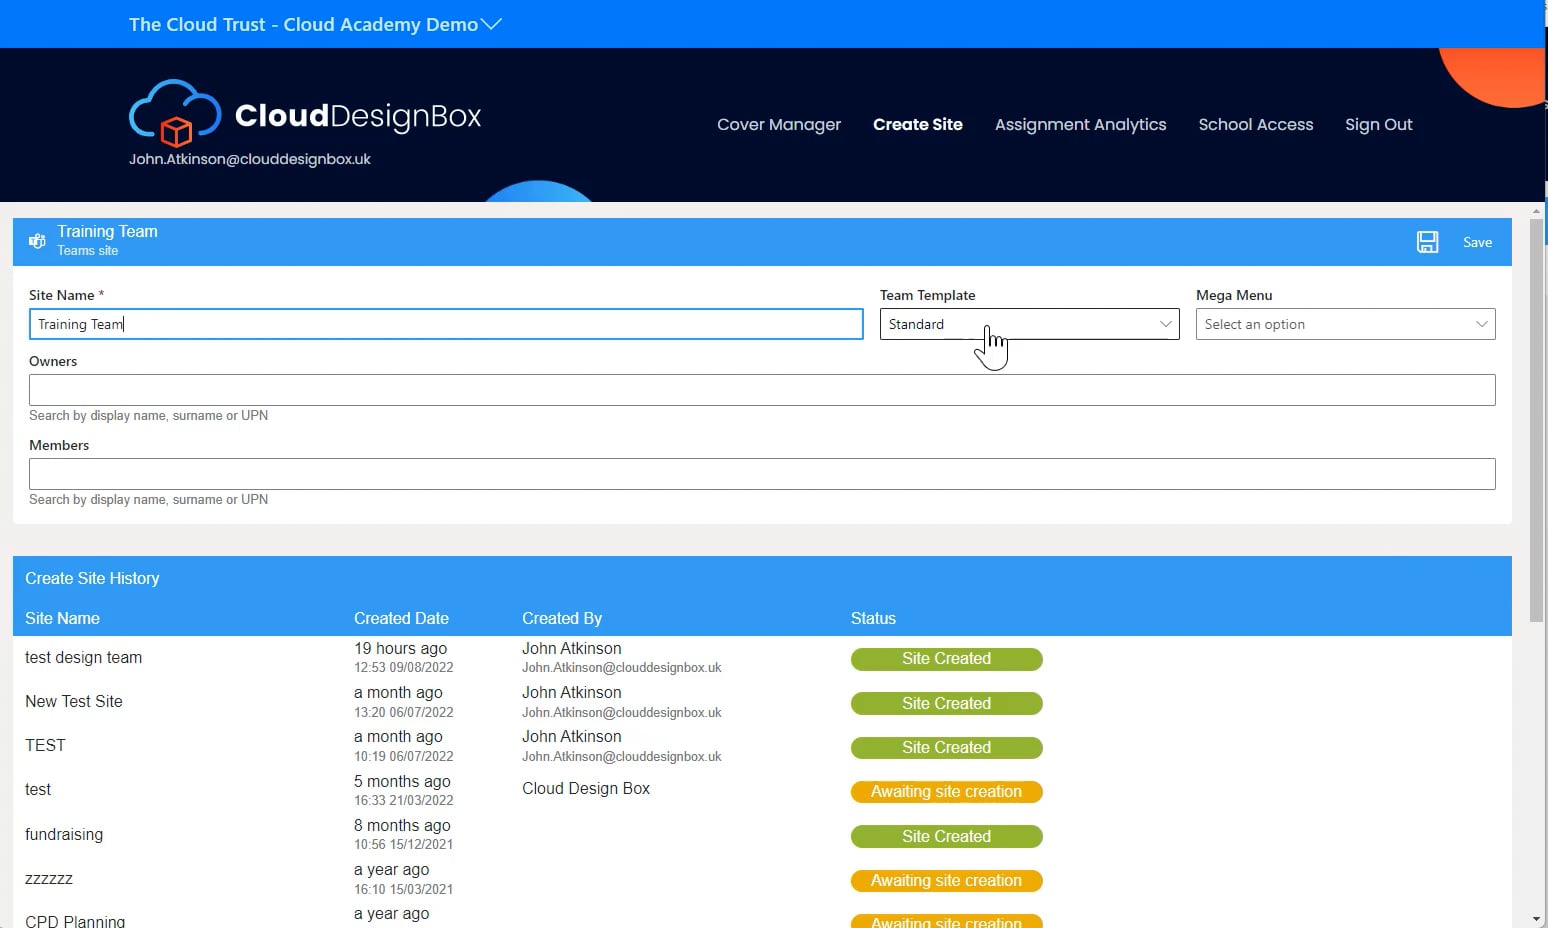Click timestamp 13:20 06/07/2022
Viewport: 1548px width, 928px height.
[x=404, y=712]
